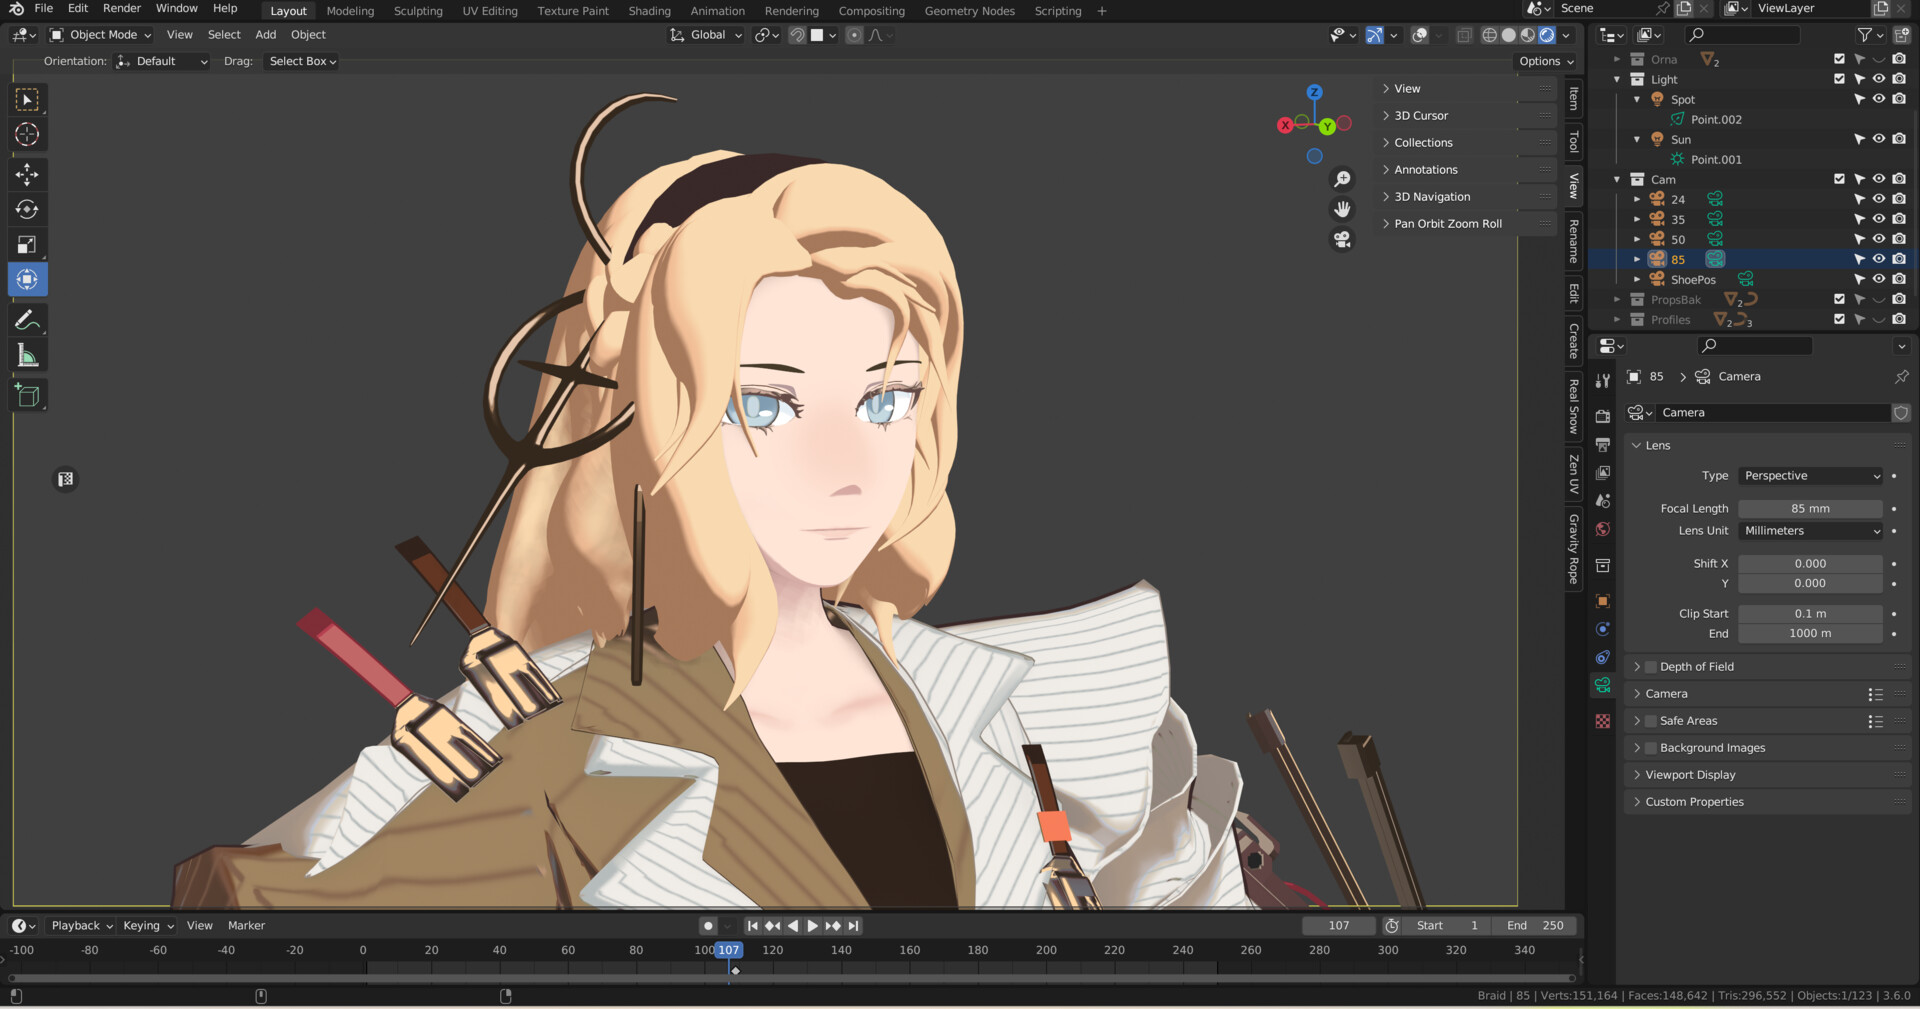Hide the Spot light in viewport
The height and width of the screenshot is (1009, 1920).
[1879, 99]
